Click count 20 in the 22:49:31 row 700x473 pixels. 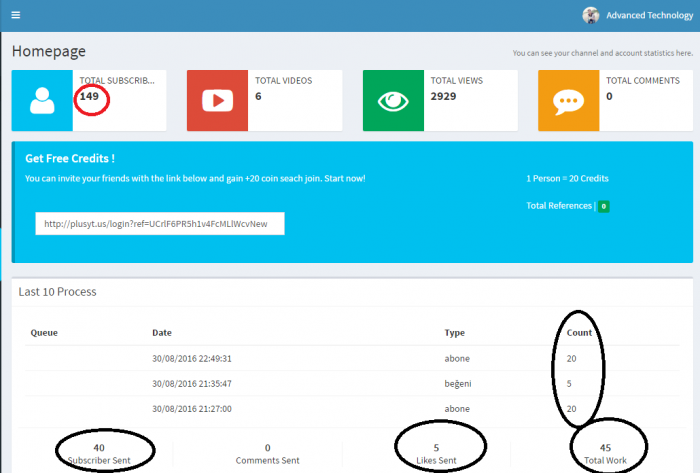pyautogui.click(x=571, y=359)
